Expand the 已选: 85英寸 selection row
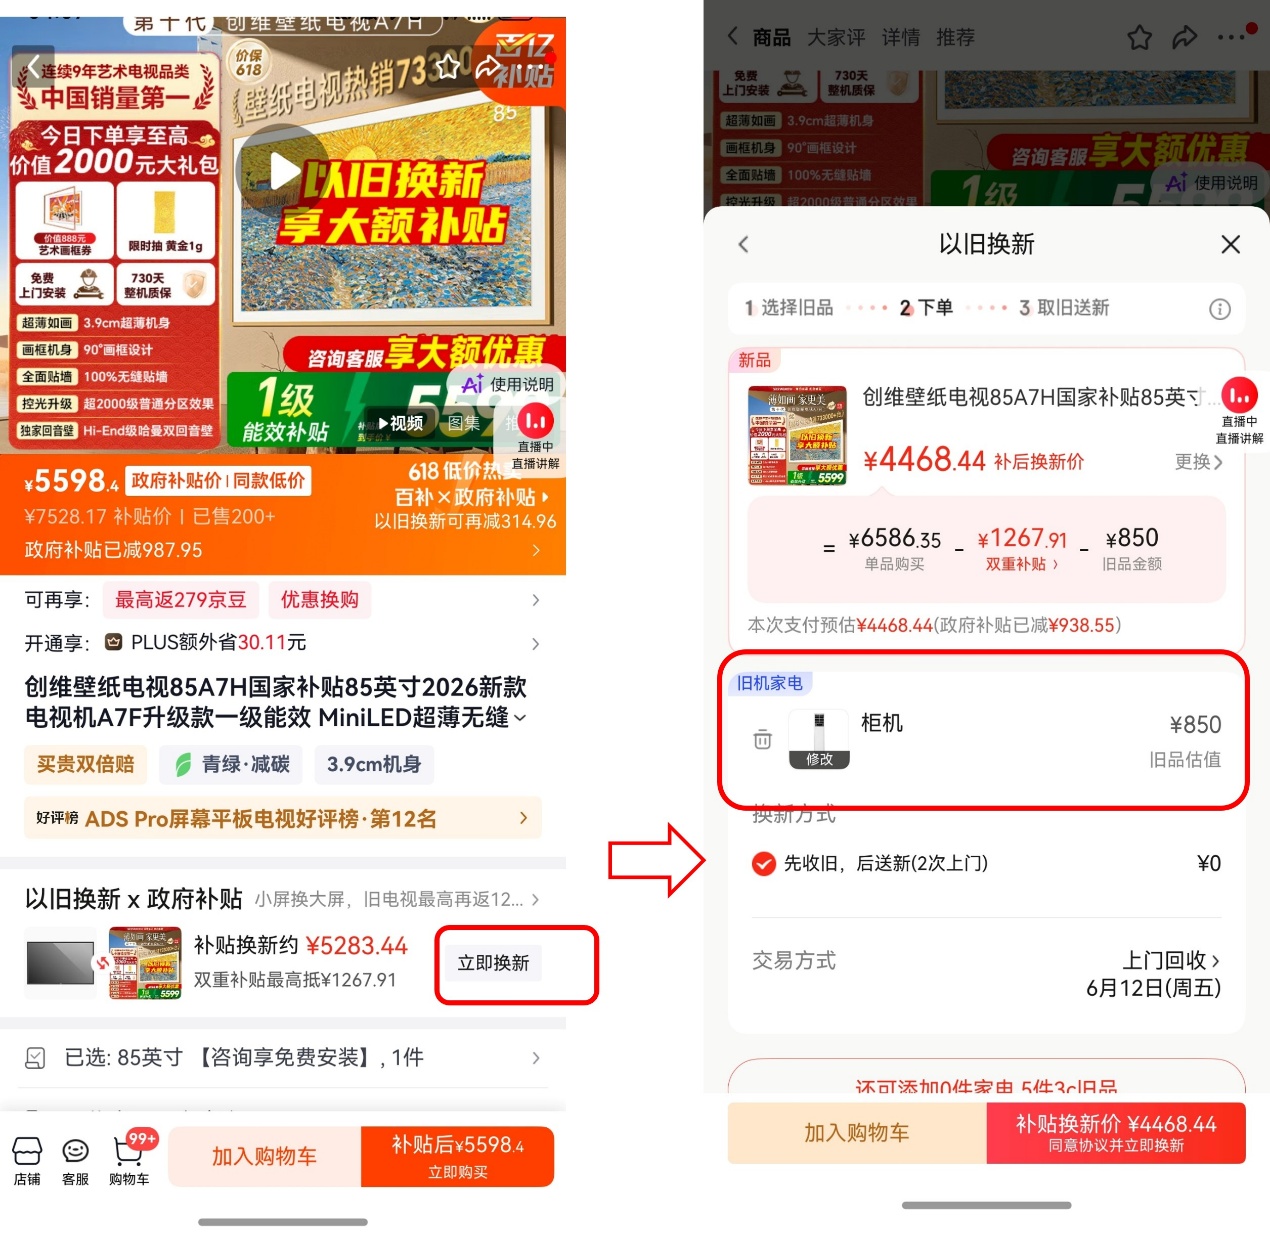Image resolution: width=1270 pixels, height=1235 pixels. [283, 1057]
